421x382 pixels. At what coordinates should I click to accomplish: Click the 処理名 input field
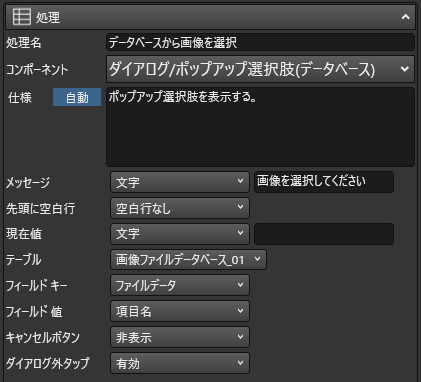[260, 42]
